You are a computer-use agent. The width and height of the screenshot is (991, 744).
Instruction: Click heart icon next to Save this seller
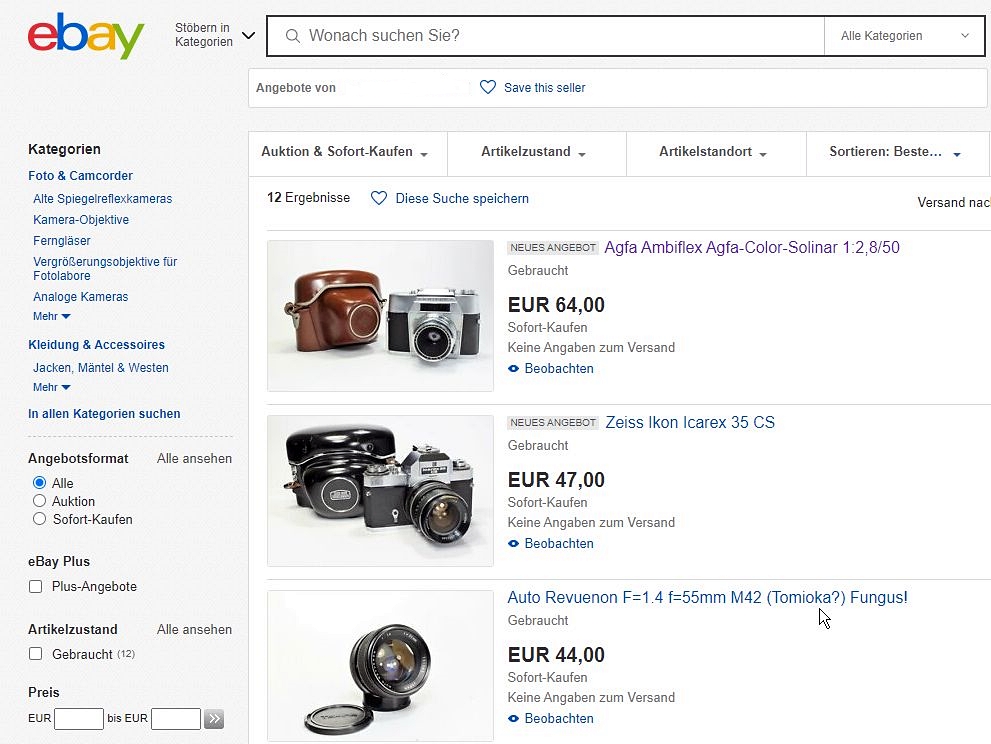(488, 88)
